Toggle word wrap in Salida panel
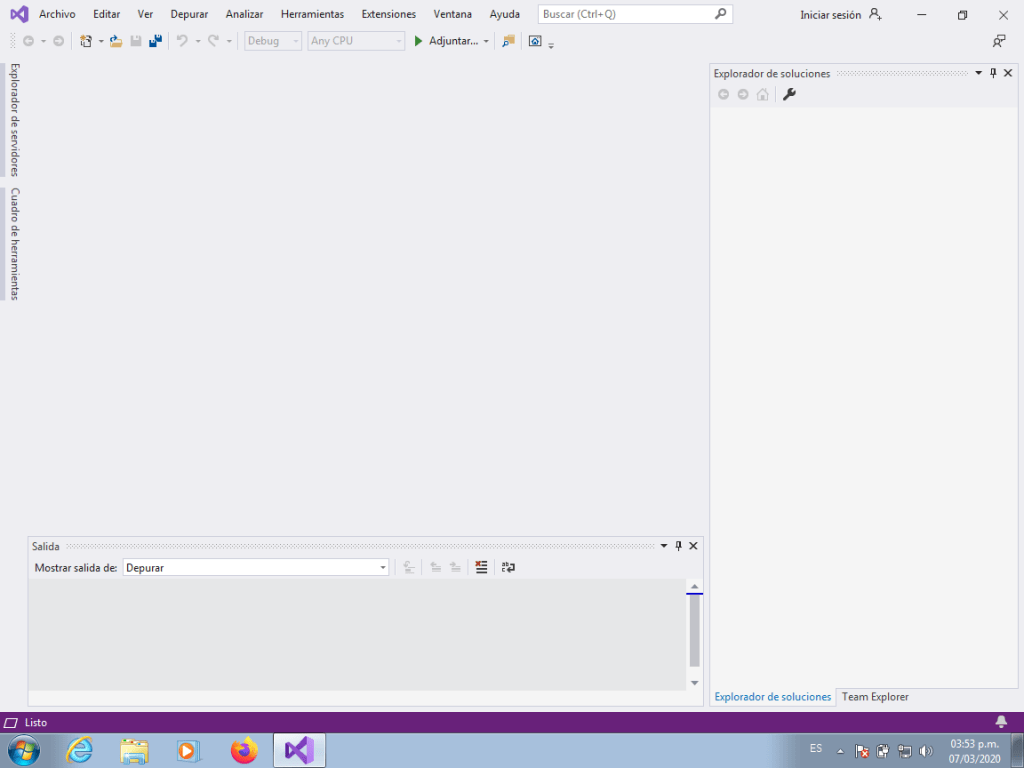 click(508, 567)
